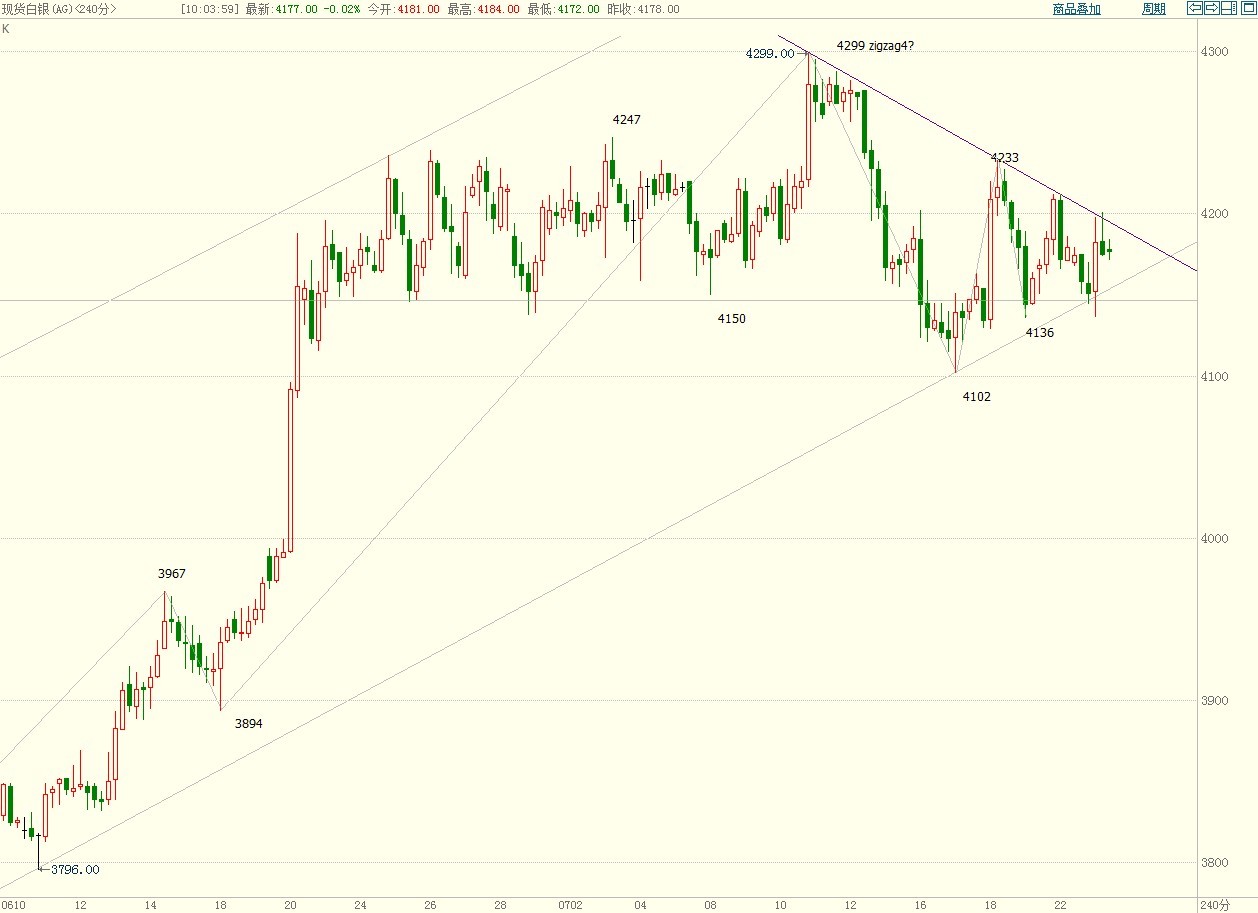Select the '4299 zigzag4?' annotation
The height and width of the screenshot is (913, 1258).
coord(875,45)
